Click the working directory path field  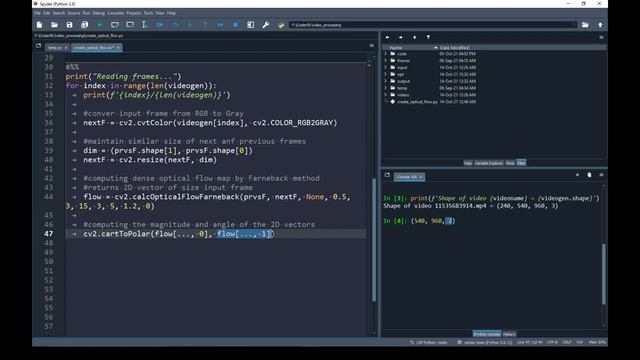[x=432, y=25]
